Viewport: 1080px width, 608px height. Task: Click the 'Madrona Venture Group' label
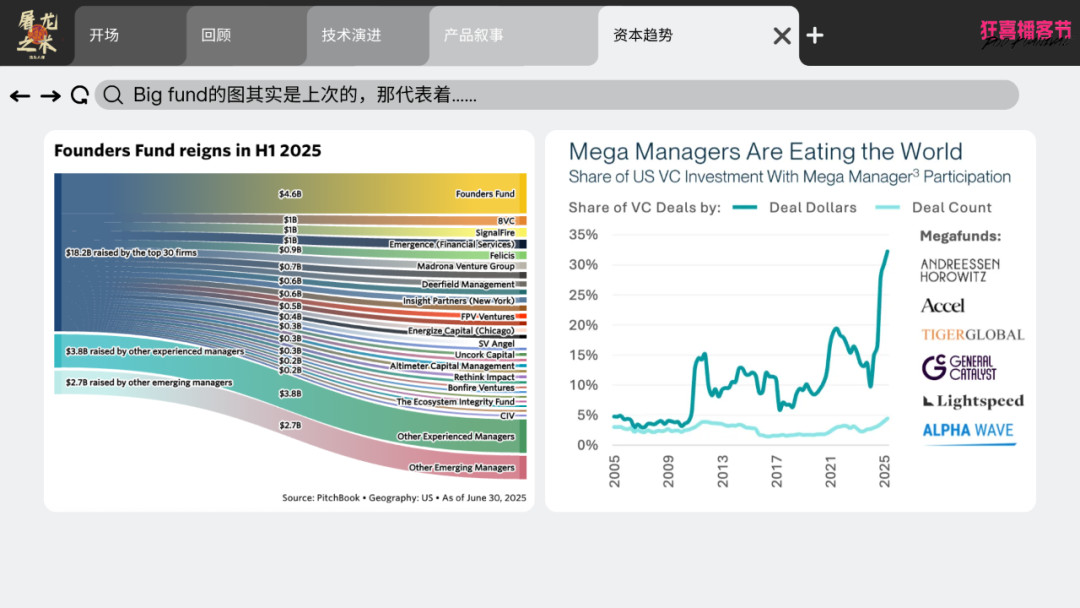pyautogui.click(x=466, y=266)
